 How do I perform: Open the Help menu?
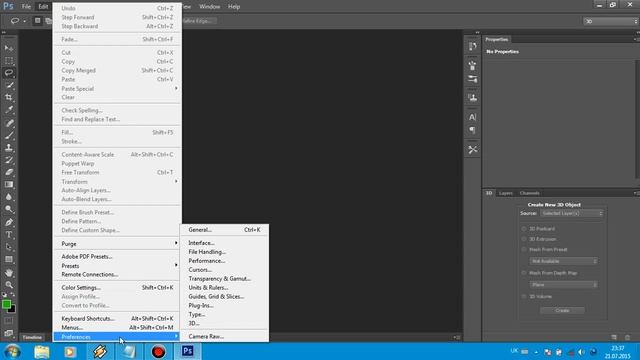[x=234, y=7]
